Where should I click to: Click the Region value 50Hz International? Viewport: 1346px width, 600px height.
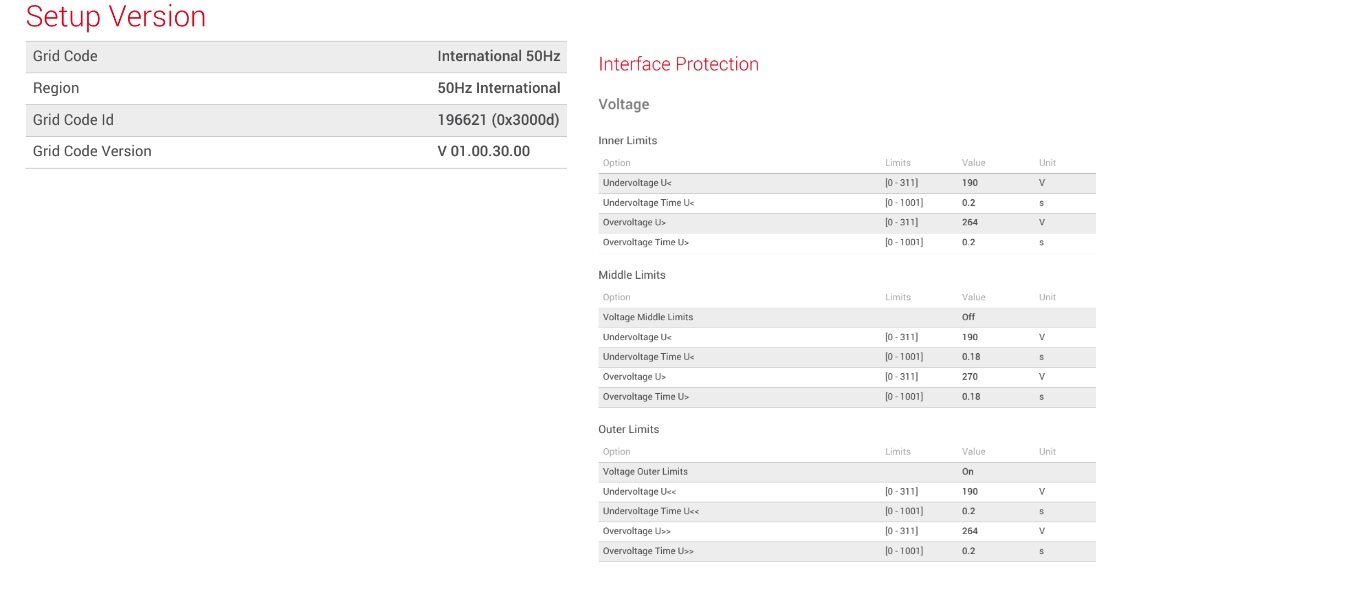click(x=498, y=88)
